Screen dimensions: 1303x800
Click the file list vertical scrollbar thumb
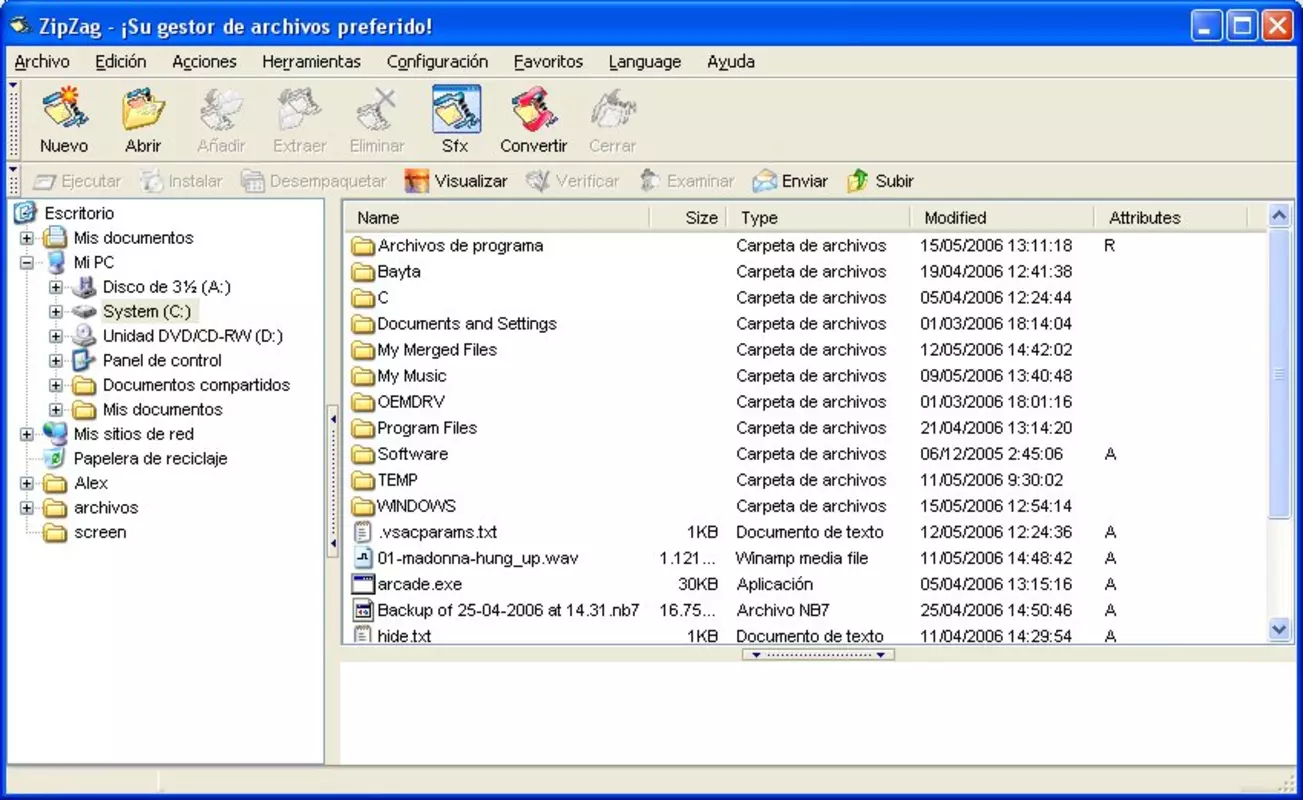(1279, 373)
